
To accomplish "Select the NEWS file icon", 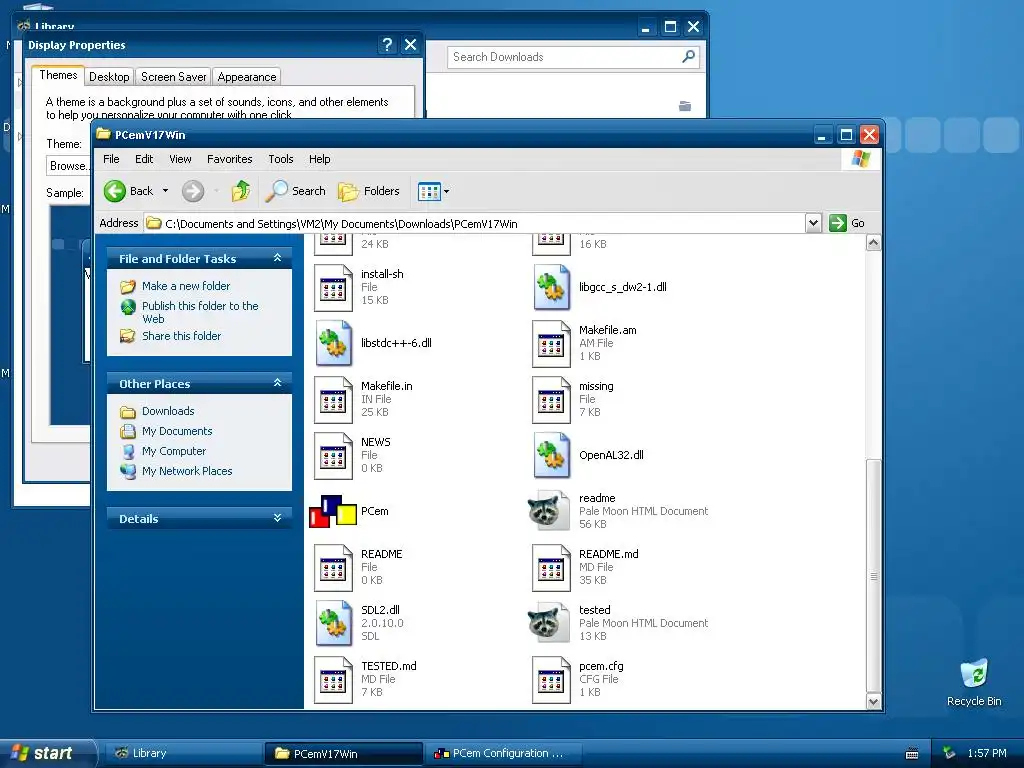I will click(x=334, y=456).
